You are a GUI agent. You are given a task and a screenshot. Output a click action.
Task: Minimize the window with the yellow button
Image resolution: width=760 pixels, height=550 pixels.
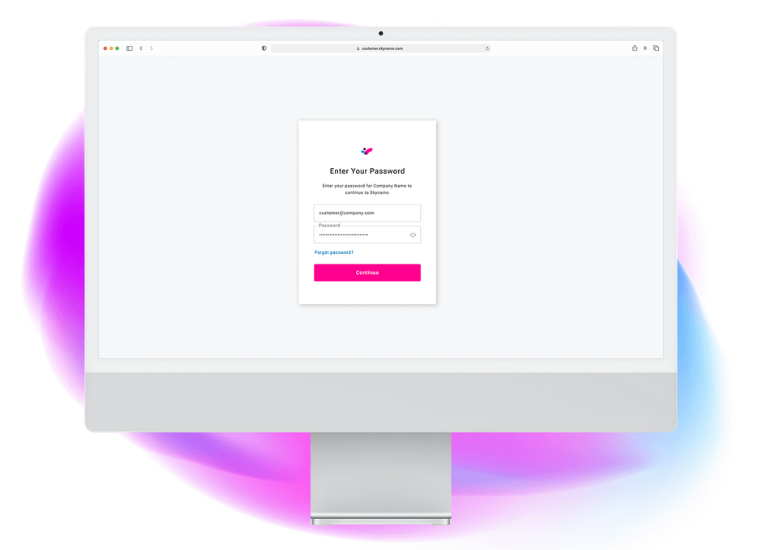click(x=111, y=48)
